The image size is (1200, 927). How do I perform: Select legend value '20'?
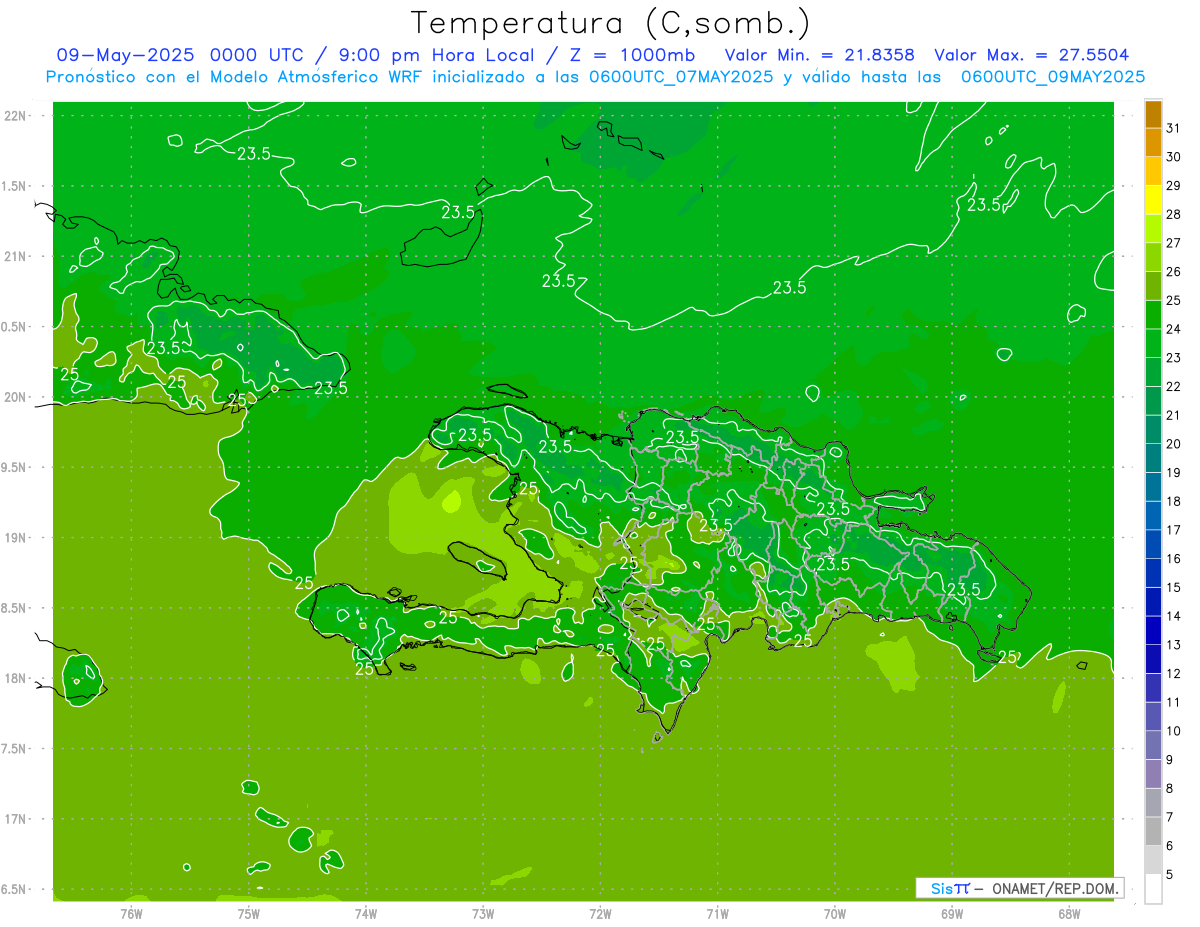[1174, 444]
